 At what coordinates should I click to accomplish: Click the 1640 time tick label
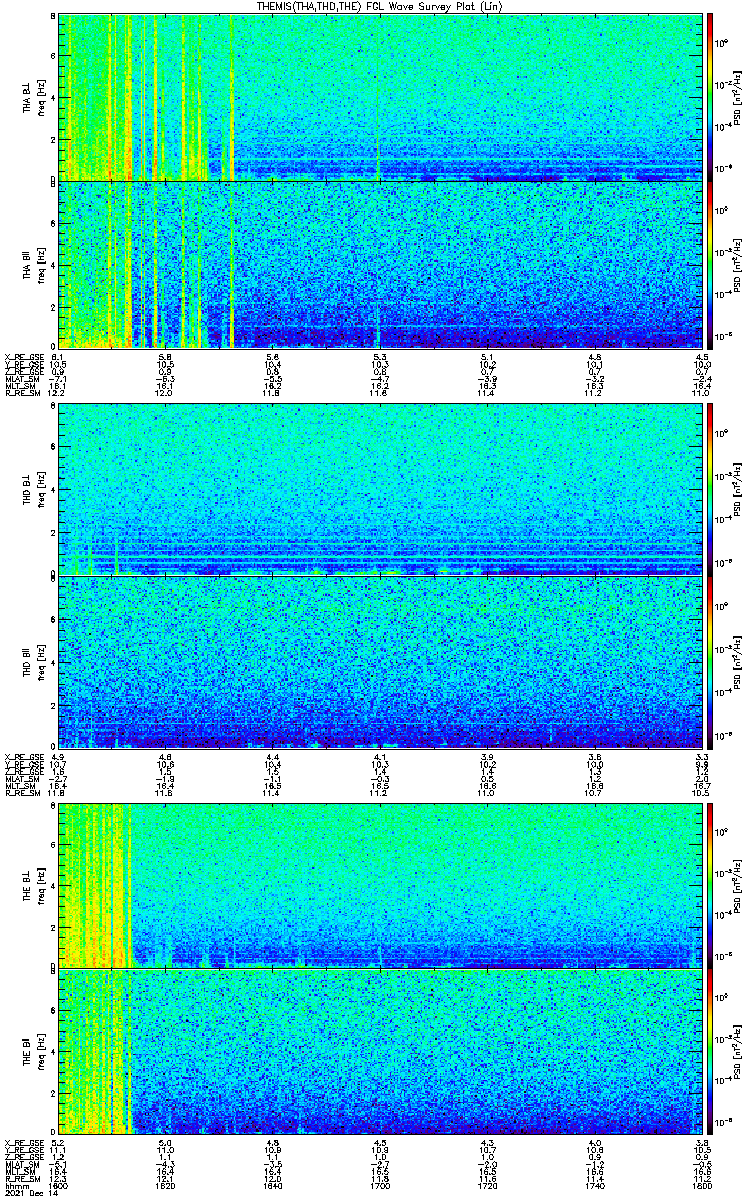[273, 1186]
